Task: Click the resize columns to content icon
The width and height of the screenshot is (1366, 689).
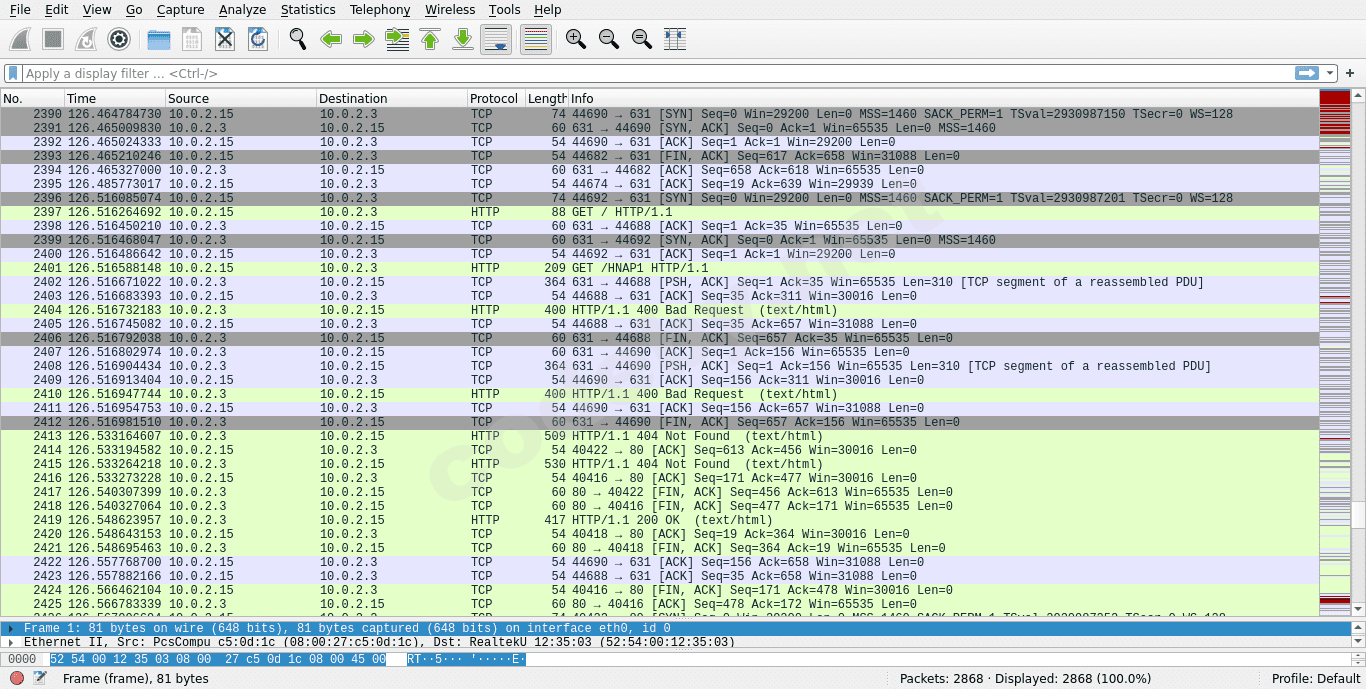Action: (674, 39)
